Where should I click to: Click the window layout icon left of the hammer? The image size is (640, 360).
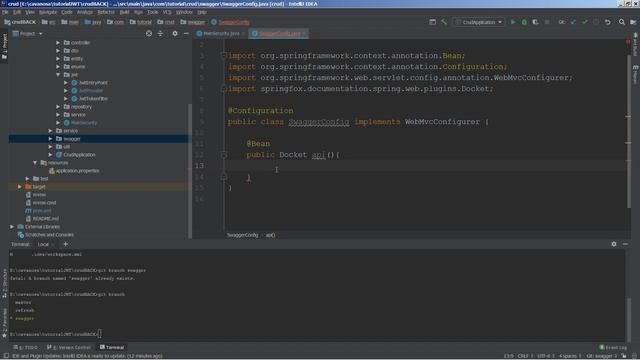pyautogui.click(x=432, y=22)
